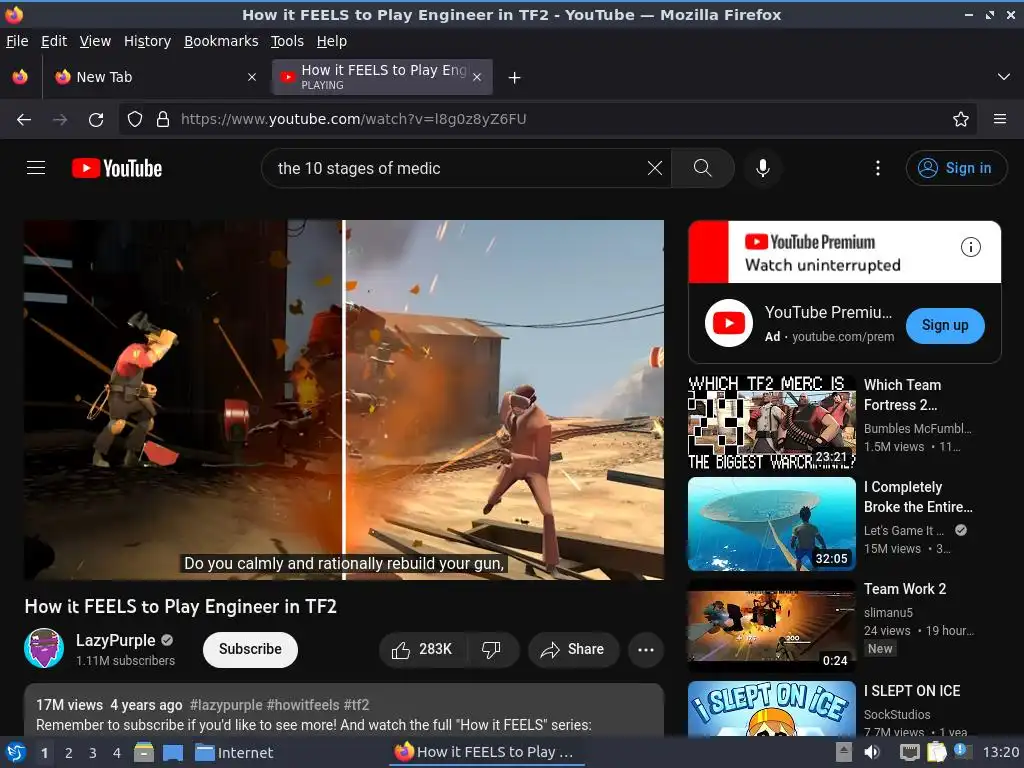
Task: Start voice search with microphone icon
Action: click(x=762, y=168)
